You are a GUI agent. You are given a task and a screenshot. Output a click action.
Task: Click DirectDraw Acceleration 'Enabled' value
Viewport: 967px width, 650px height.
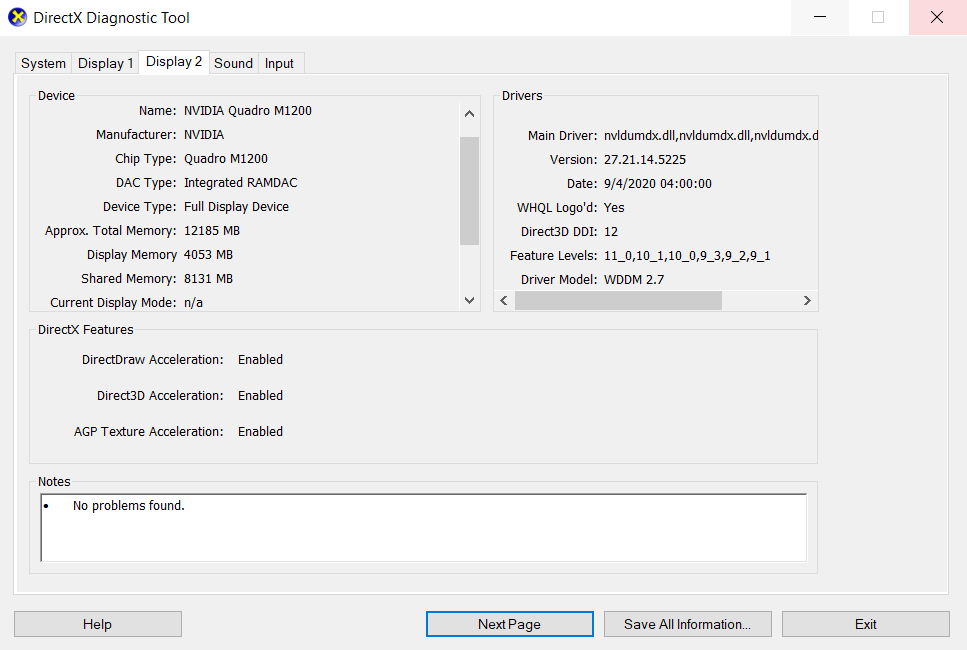pyautogui.click(x=260, y=360)
